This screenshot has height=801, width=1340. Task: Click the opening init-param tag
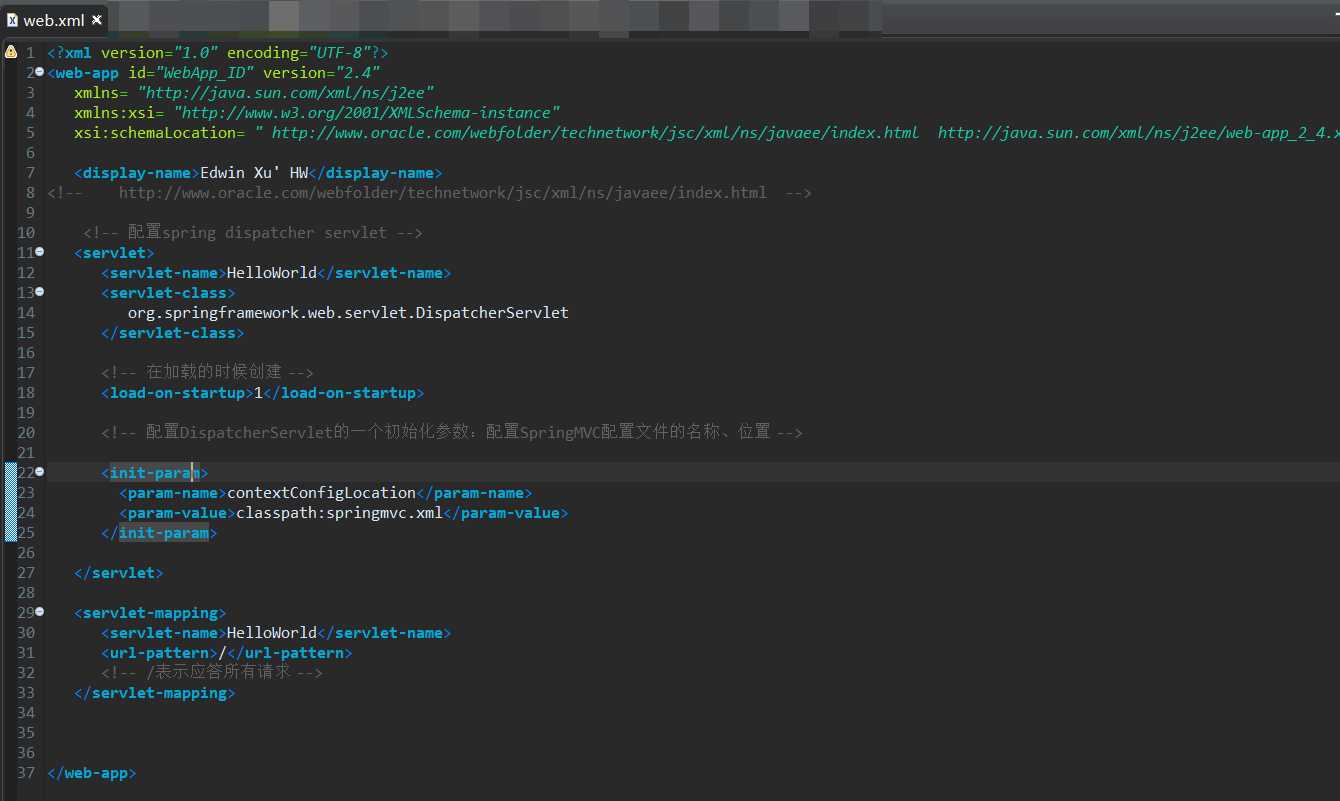[155, 472]
